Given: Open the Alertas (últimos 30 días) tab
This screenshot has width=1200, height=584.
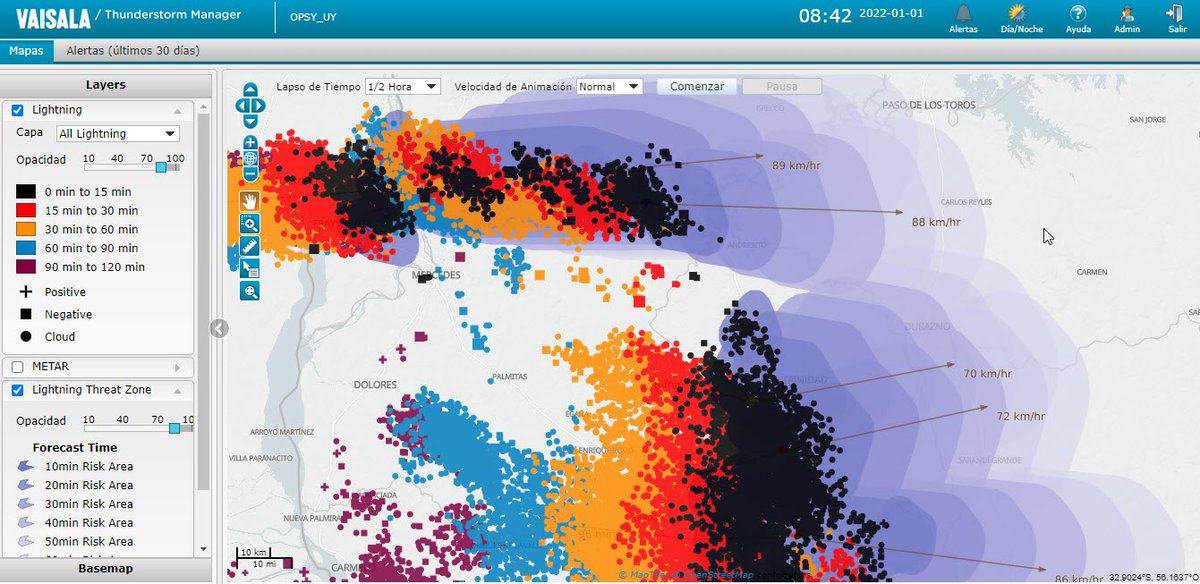Looking at the screenshot, I should 132,50.
